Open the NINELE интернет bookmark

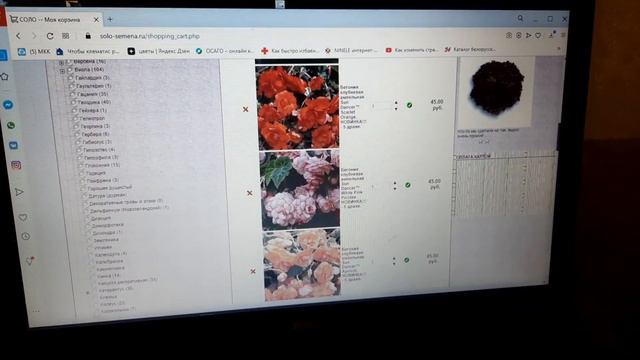pos(351,50)
